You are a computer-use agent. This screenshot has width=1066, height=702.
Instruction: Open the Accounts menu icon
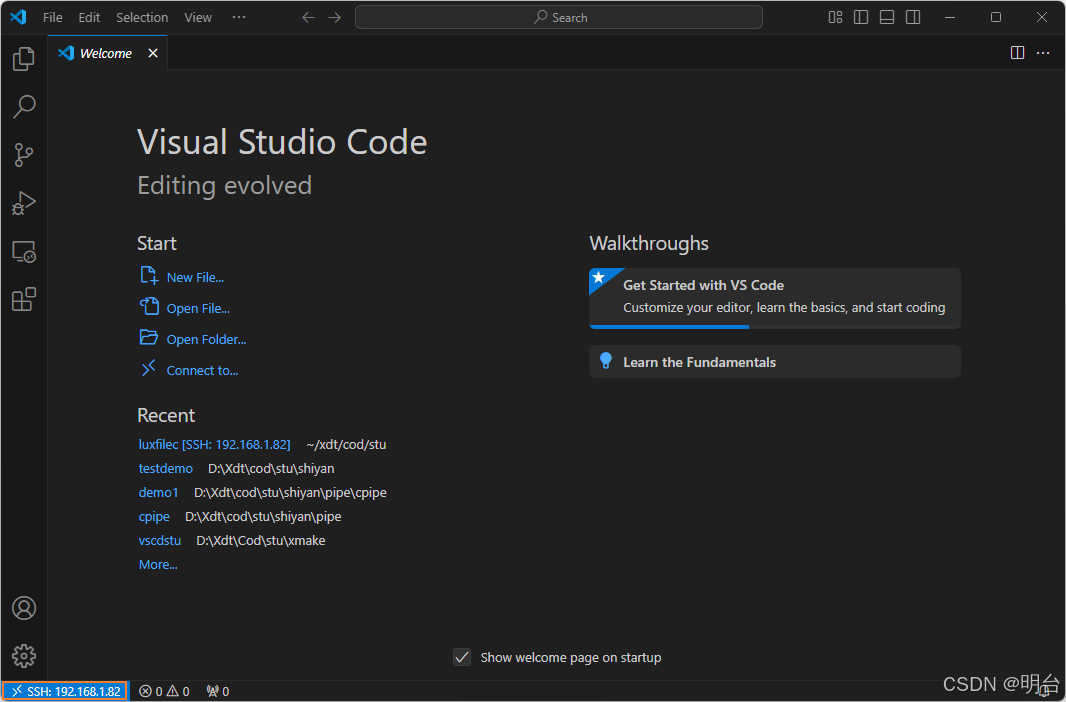pos(24,608)
